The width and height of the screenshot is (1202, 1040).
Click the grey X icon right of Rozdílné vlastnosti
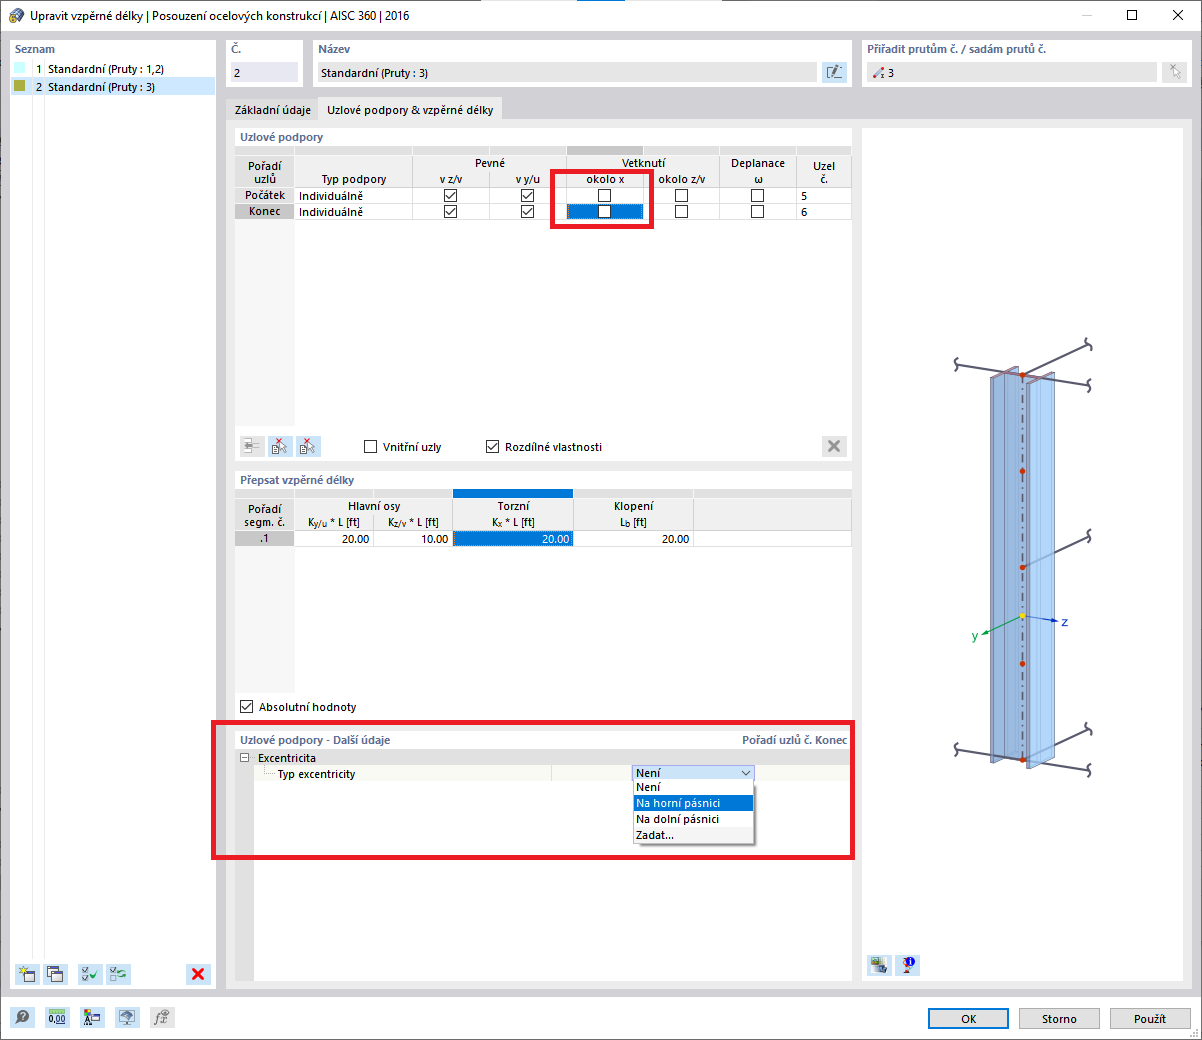click(834, 446)
